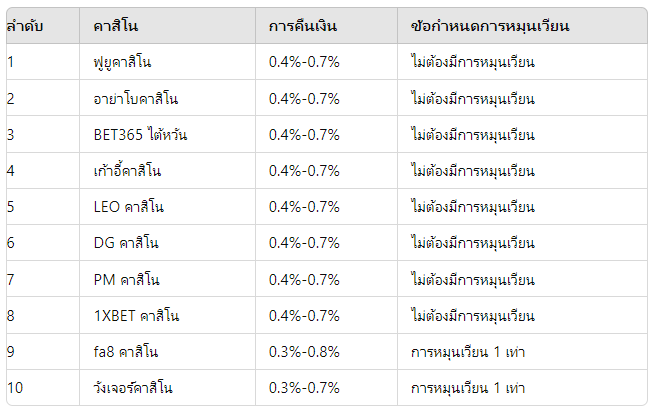
Task: Click the rank number 10 cell
Action: pyautogui.click(x=43, y=388)
